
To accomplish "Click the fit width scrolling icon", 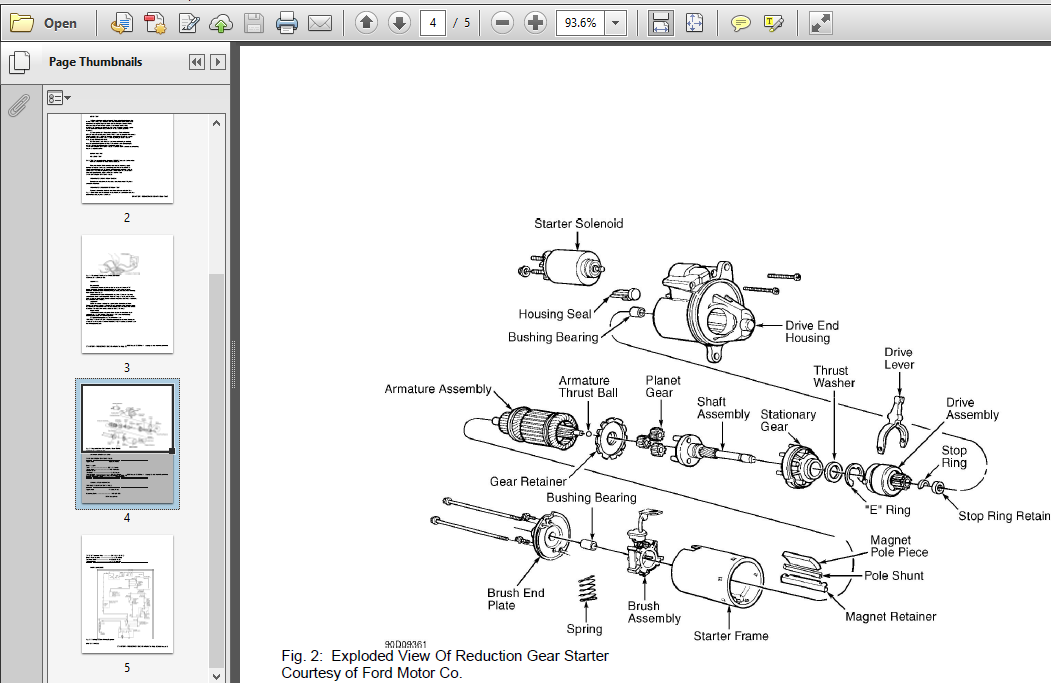I will coord(661,23).
